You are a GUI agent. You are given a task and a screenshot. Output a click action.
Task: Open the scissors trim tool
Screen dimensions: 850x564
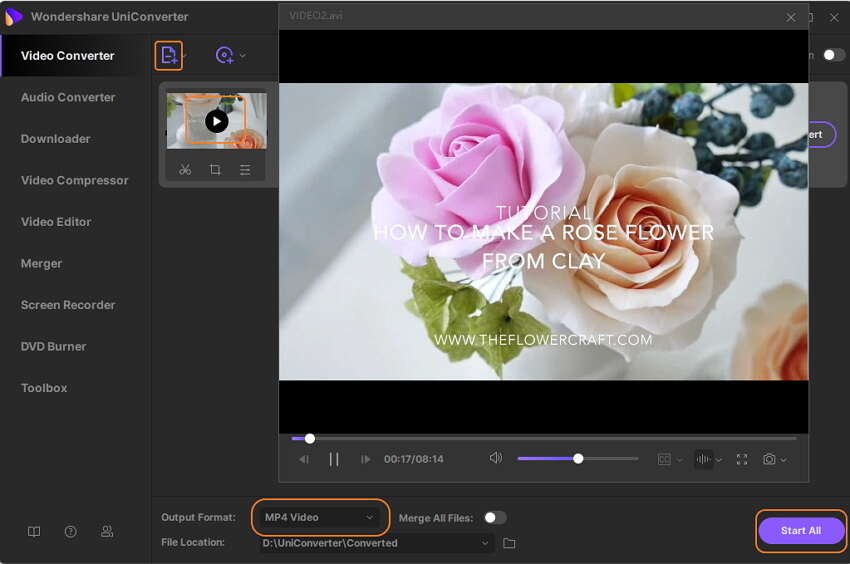(x=185, y=170)
